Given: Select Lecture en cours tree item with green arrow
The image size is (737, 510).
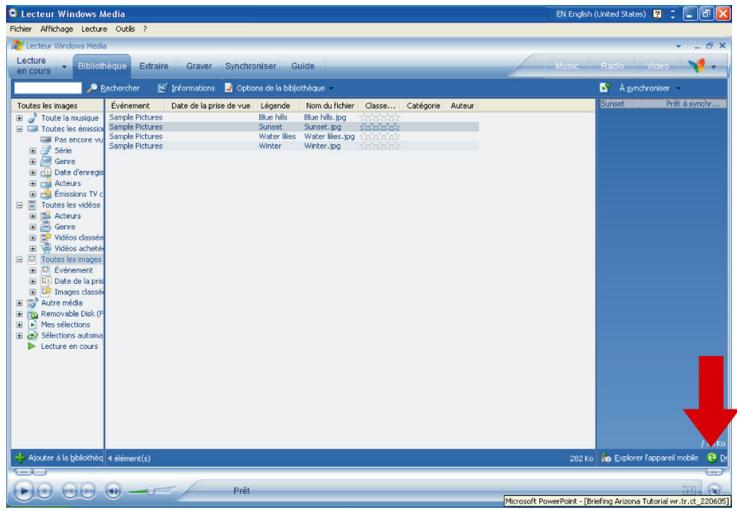Looking at the screenshot, I should [x=69, y=346].
